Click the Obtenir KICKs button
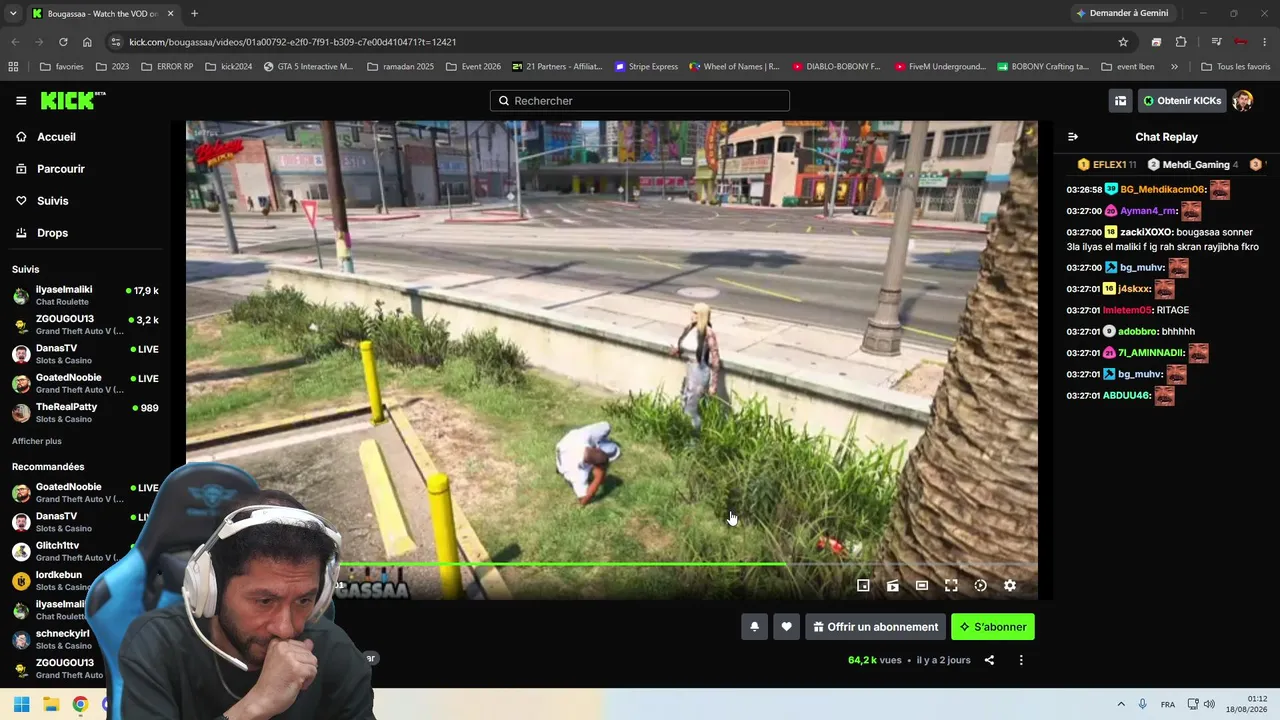 coord(1182,101)
